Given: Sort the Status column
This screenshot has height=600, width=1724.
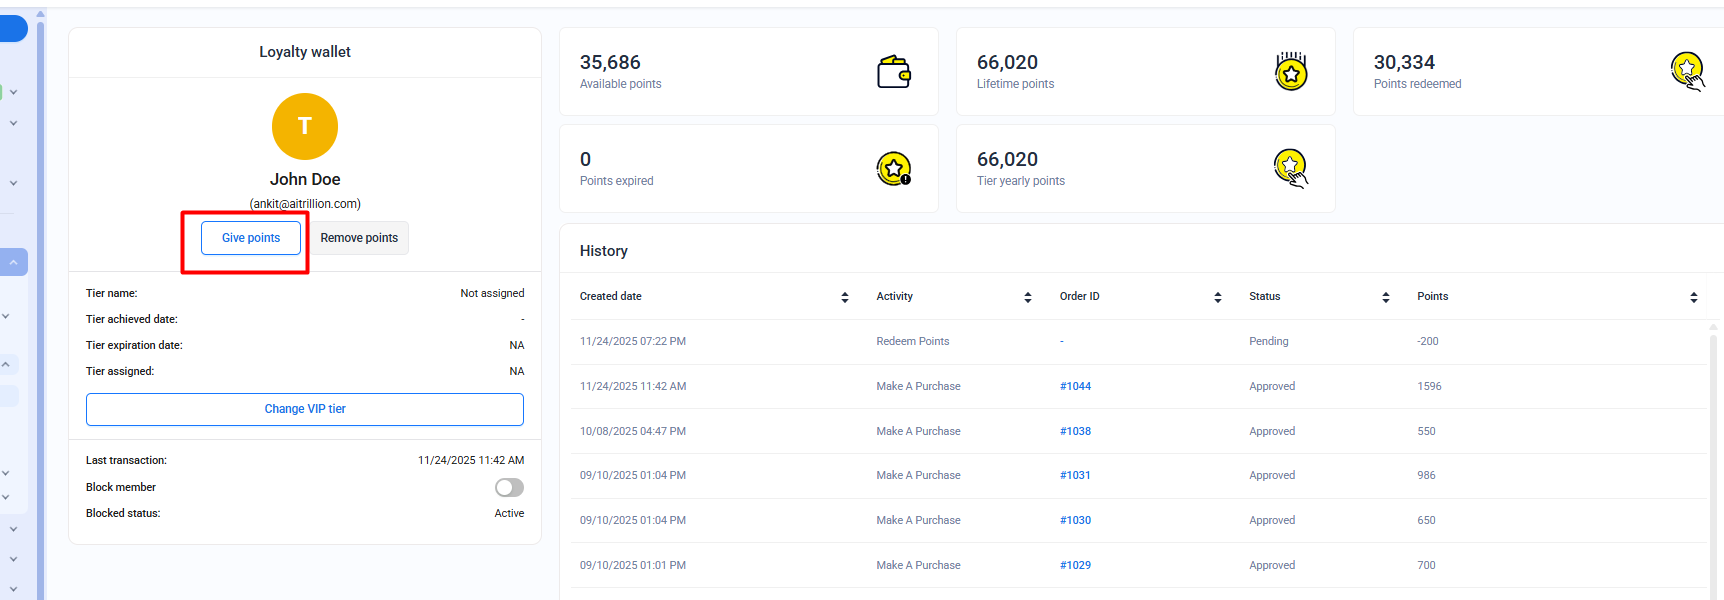Looking at the screenshot, I should [1385, 297].
